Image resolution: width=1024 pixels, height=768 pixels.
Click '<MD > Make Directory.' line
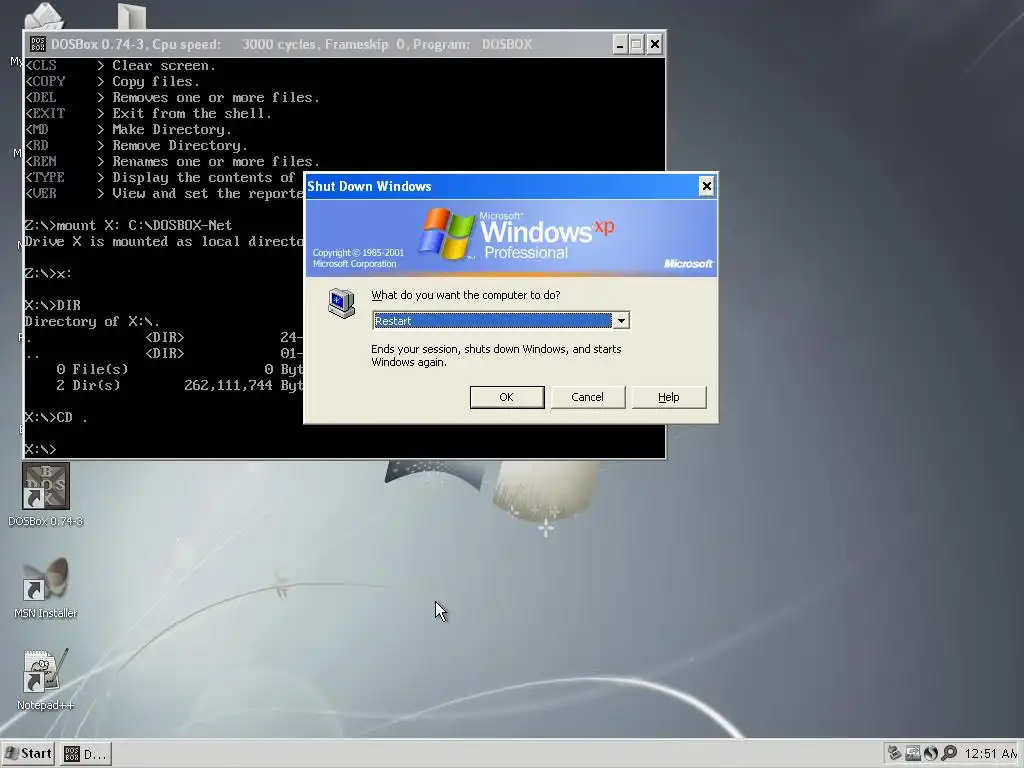click(x=128, y=129)
